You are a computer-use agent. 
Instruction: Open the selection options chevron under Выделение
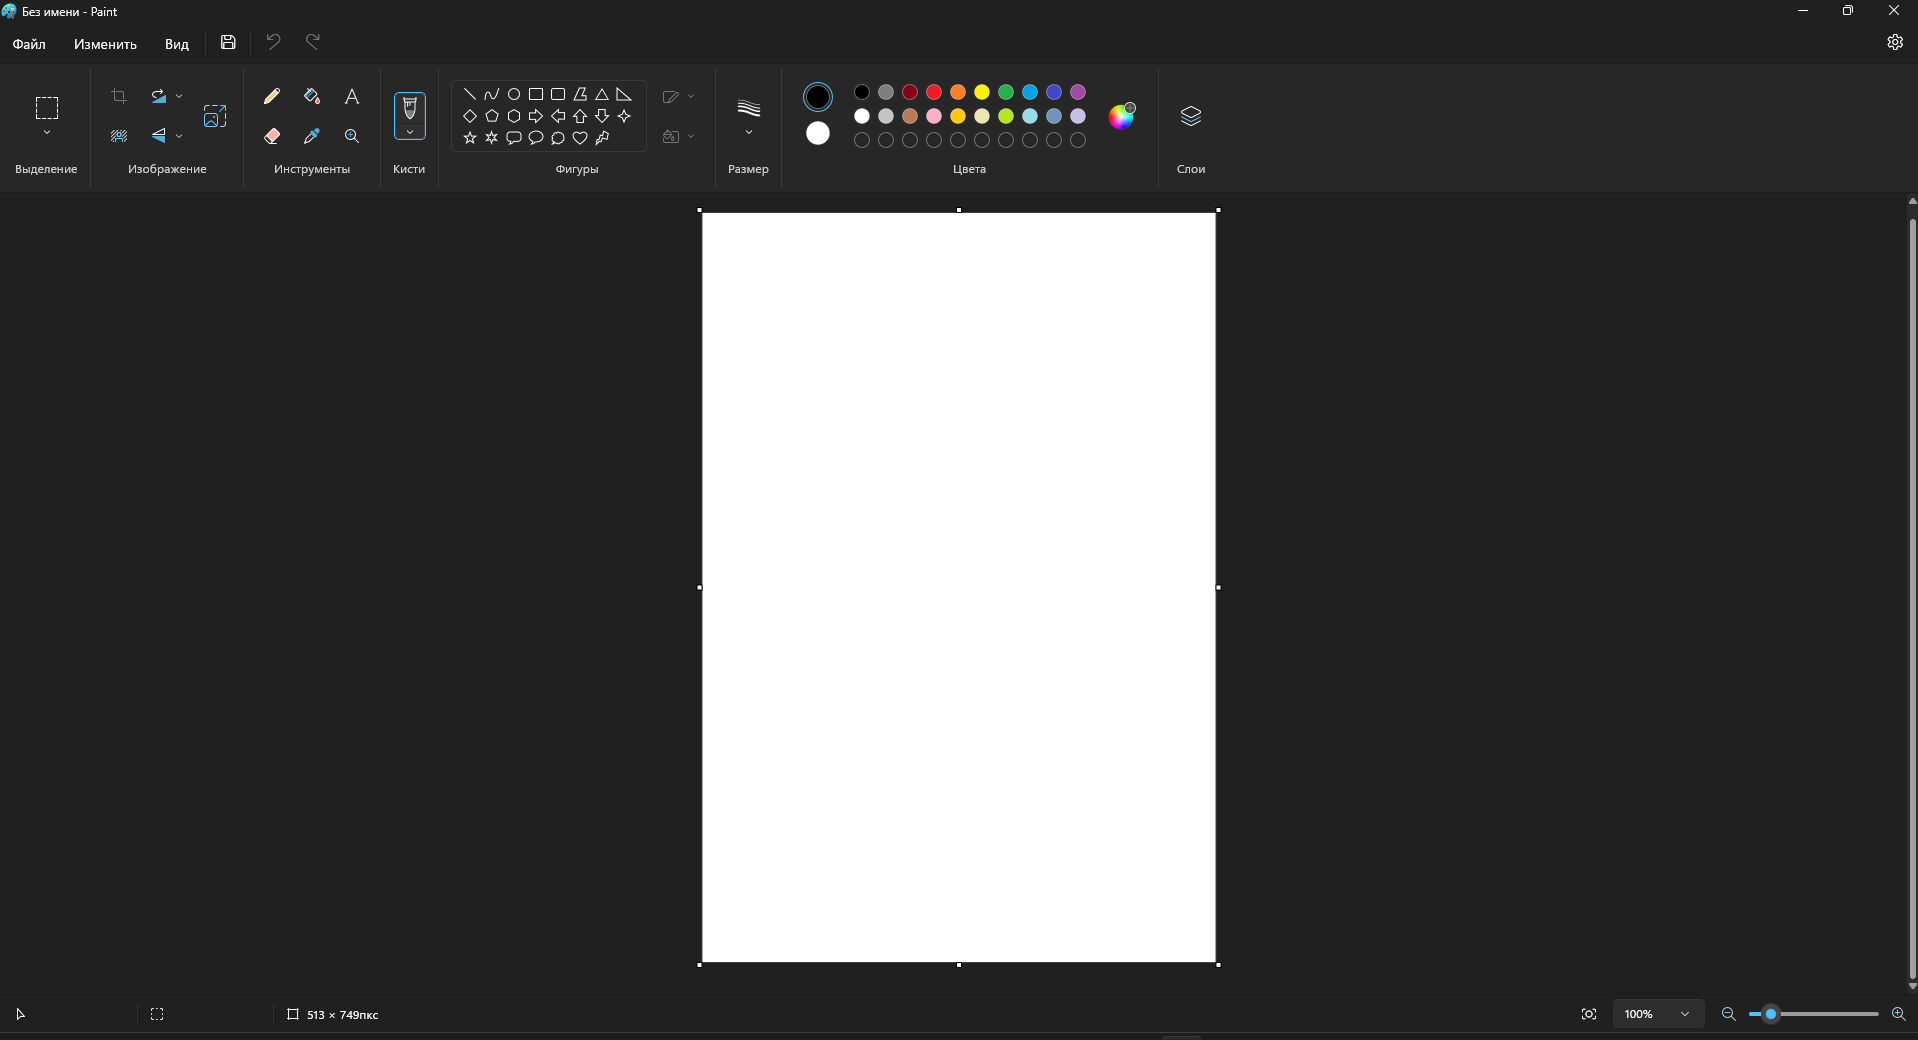pyautogui.click(x=47, y=133)
